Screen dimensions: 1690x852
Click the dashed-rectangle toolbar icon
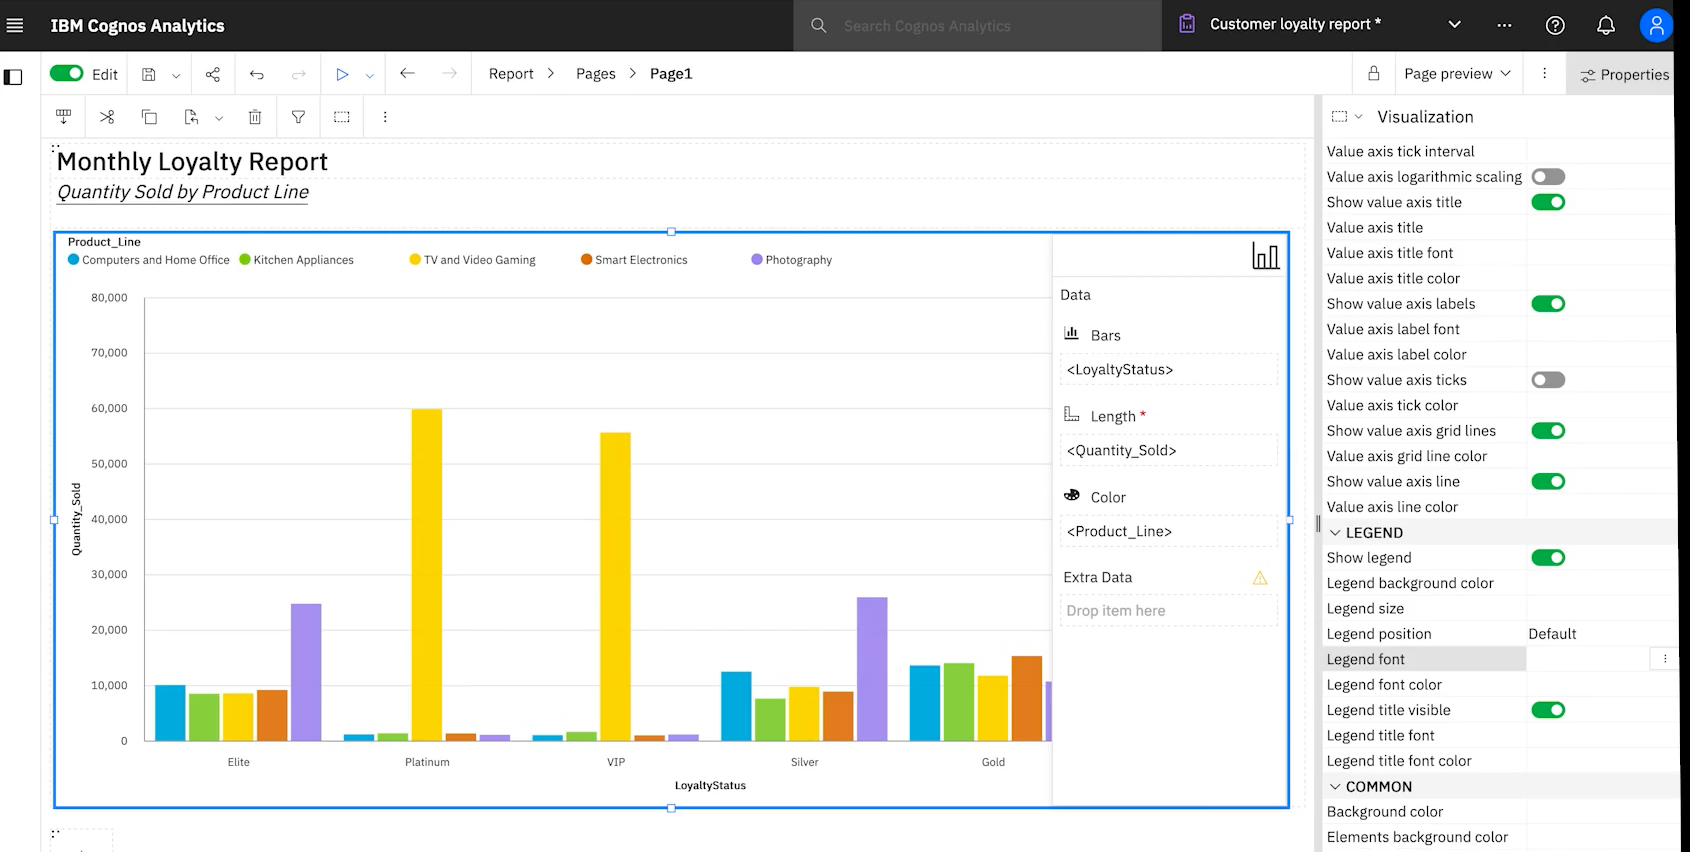(342, 117)
